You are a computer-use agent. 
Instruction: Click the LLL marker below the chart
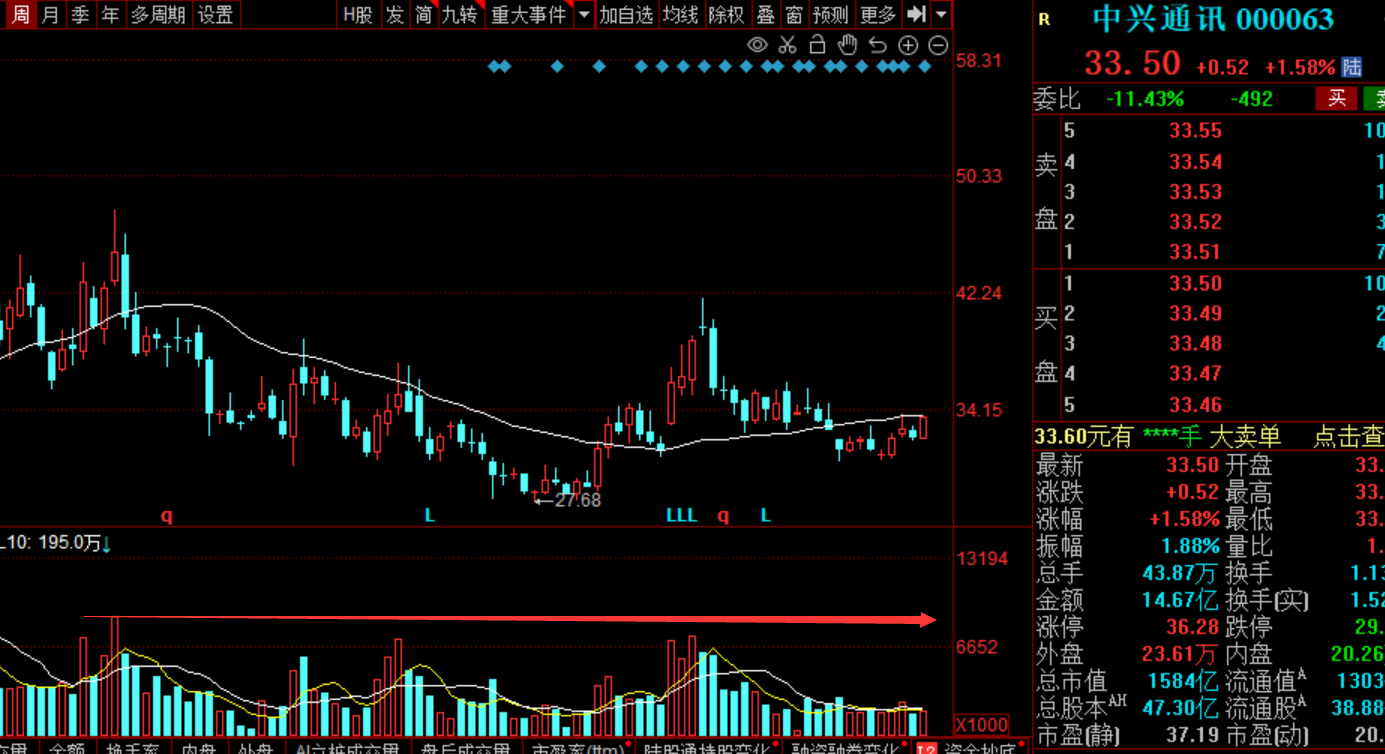pos(681,516)
